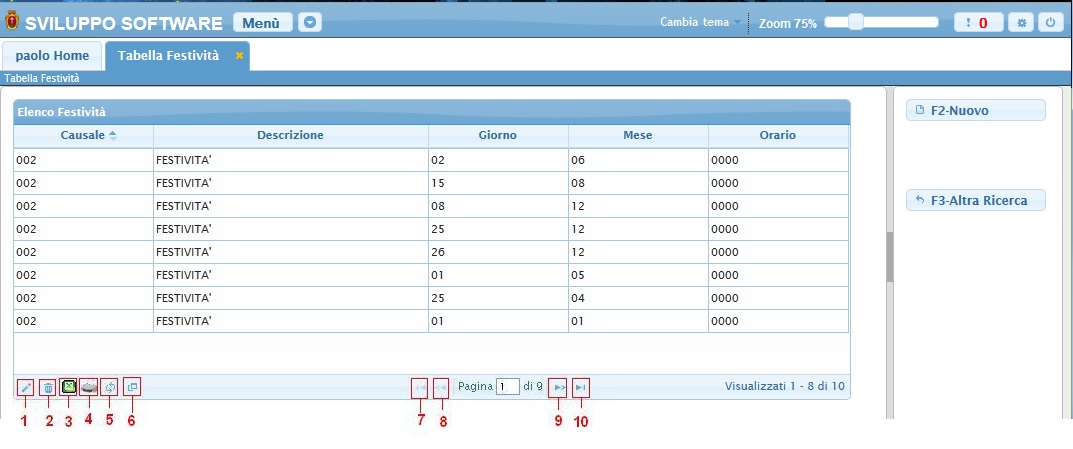Refresh the grid using the reload icon
Image resolution: width=1073 pixels, height=449 pixels.
(110, 387)
